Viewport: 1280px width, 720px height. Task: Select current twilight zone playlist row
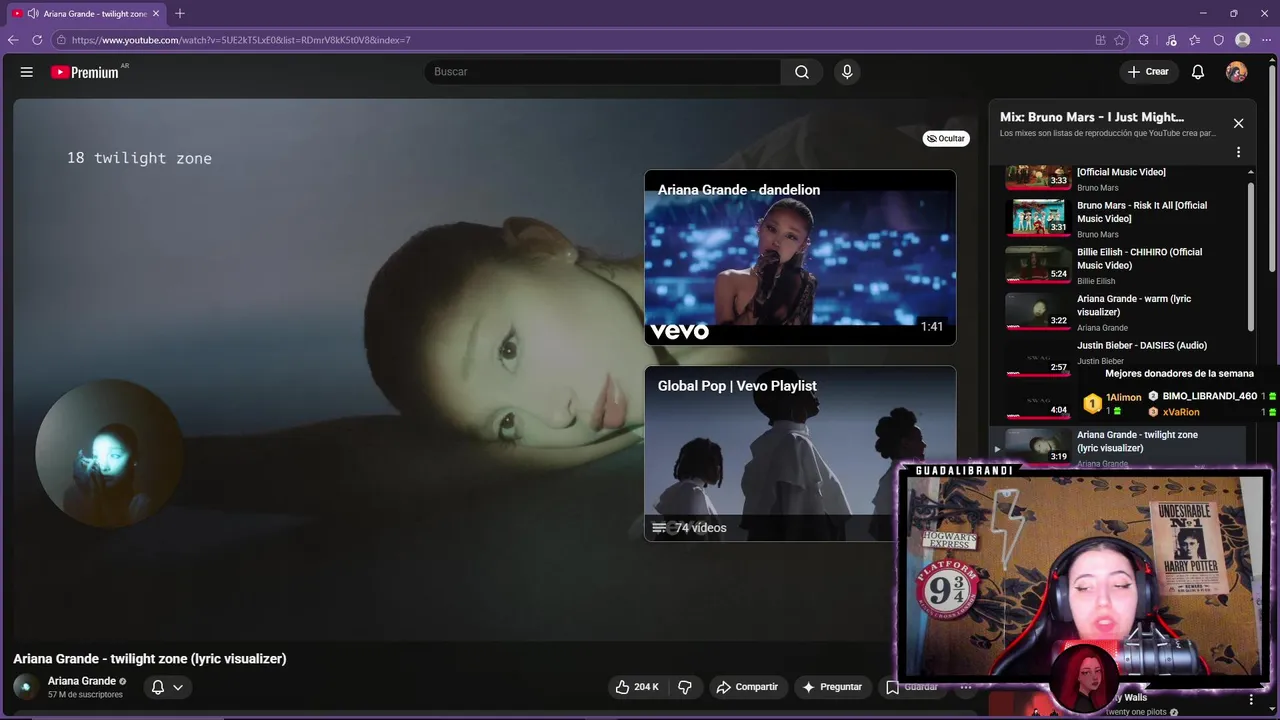[x=1118, y=446]
